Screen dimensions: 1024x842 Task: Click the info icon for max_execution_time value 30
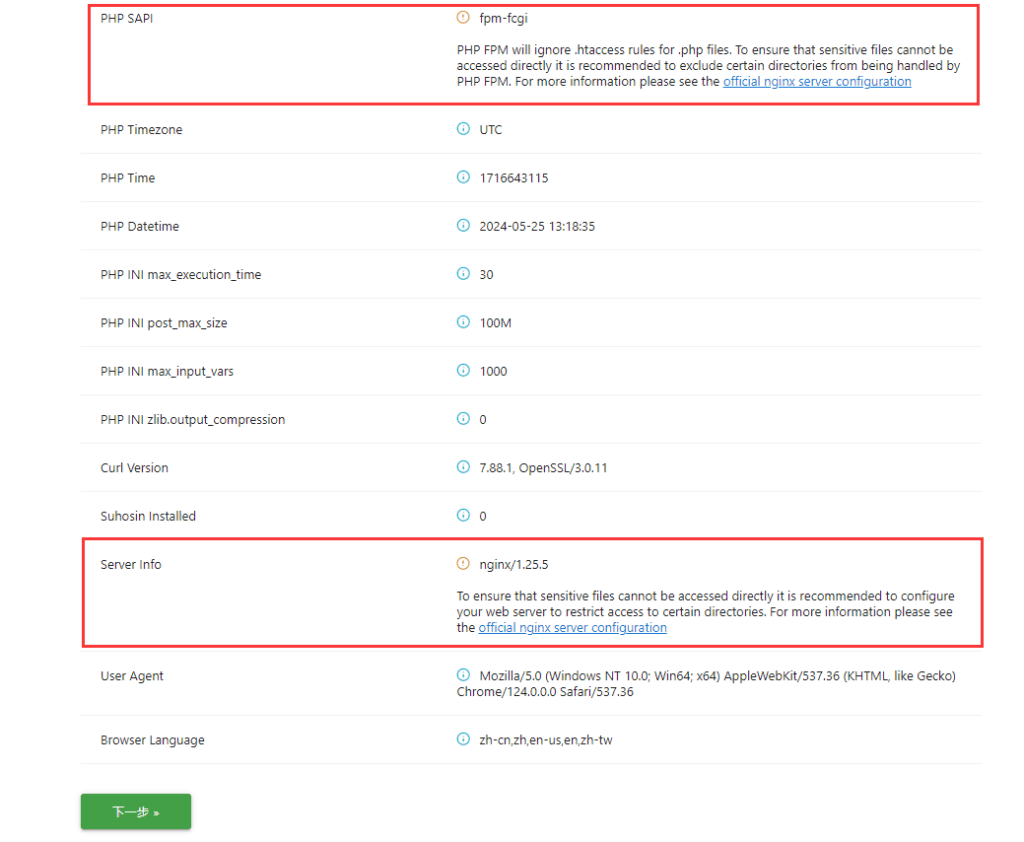[x=462, y=274]
